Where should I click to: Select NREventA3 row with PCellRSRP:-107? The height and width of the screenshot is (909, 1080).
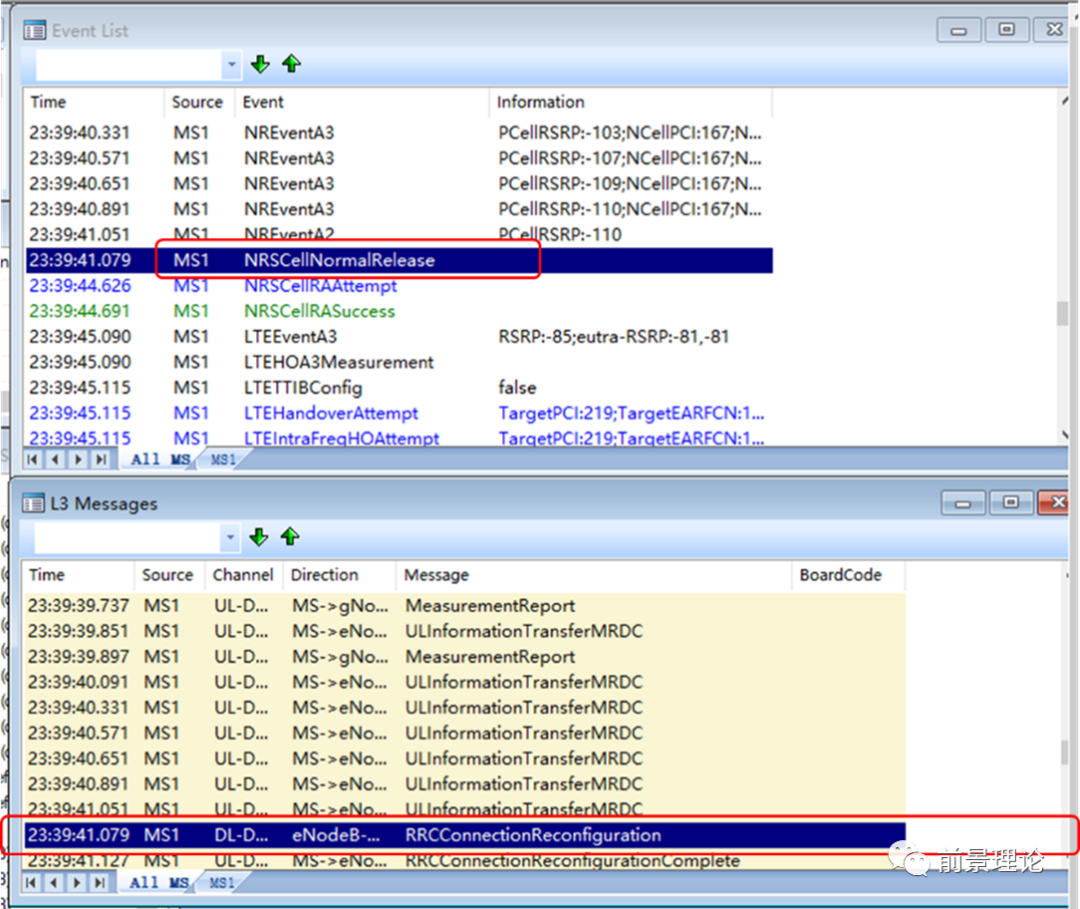(399, 158)
